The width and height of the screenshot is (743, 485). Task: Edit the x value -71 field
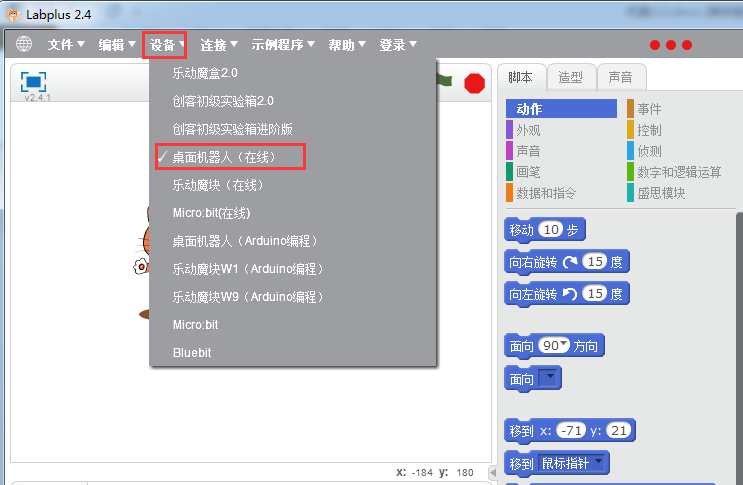pyautogui.click(x=571, y=430)
